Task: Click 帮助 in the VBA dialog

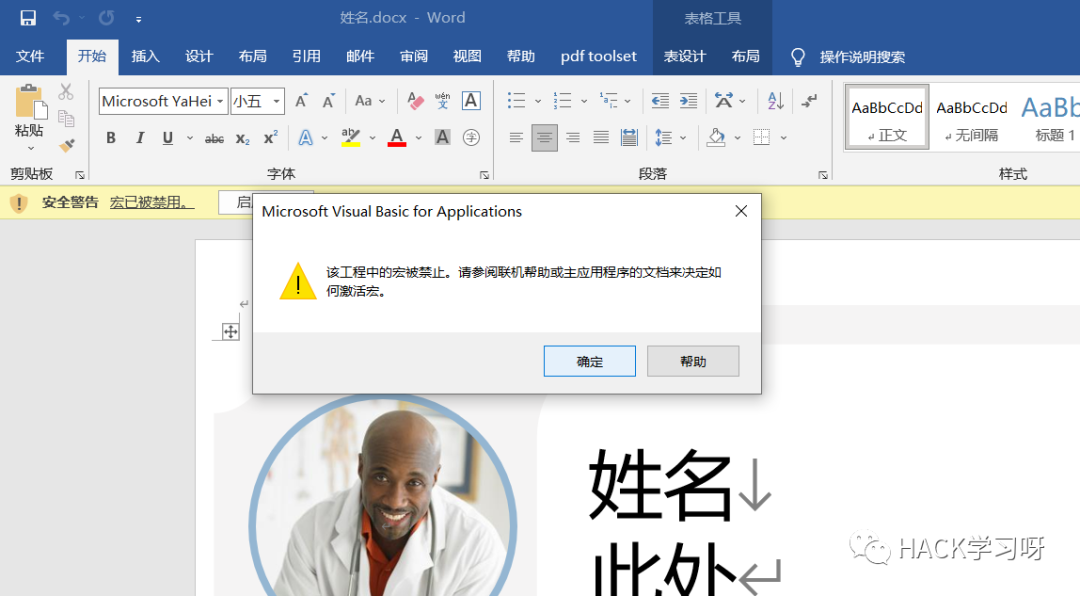Action: [693, 361]
